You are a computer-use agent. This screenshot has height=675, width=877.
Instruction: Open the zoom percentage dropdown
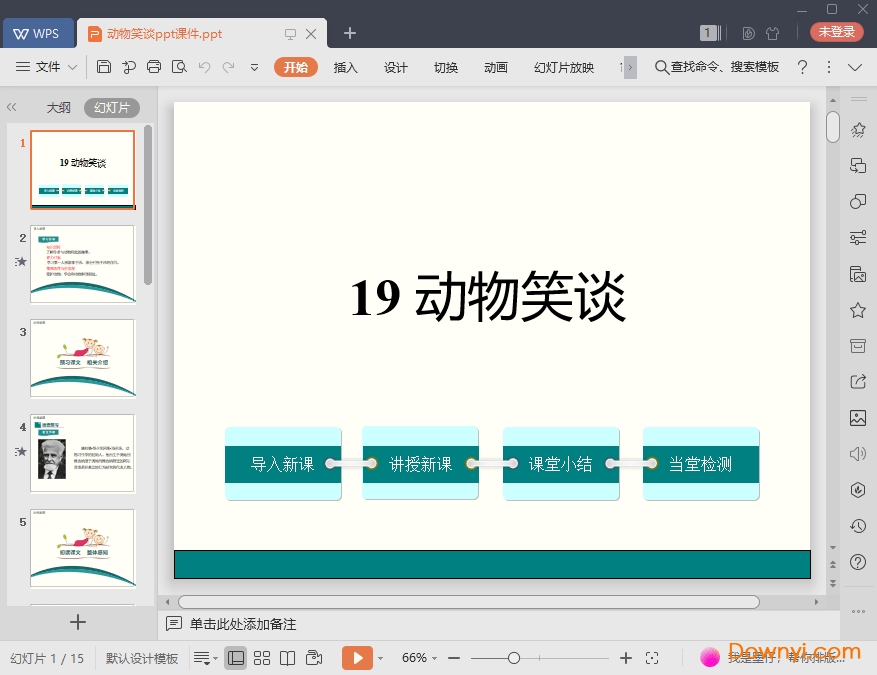click(x=420, y=657)
